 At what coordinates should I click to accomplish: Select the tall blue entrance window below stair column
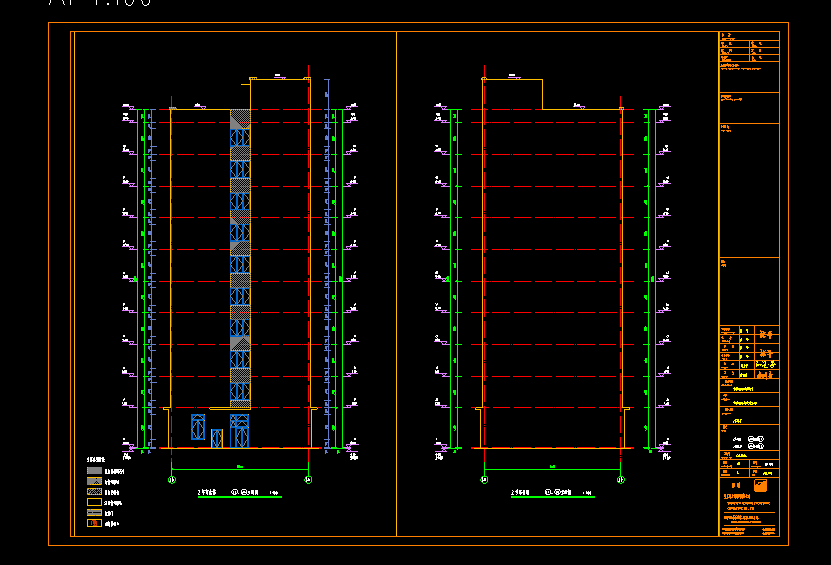[240, 430]
